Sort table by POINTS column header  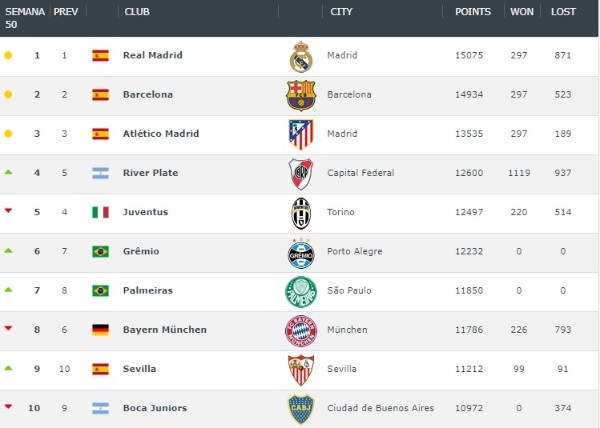coord(473,12)
